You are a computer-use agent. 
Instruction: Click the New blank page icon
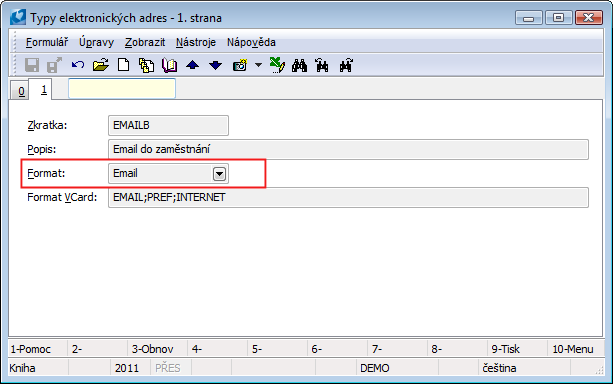124,65
